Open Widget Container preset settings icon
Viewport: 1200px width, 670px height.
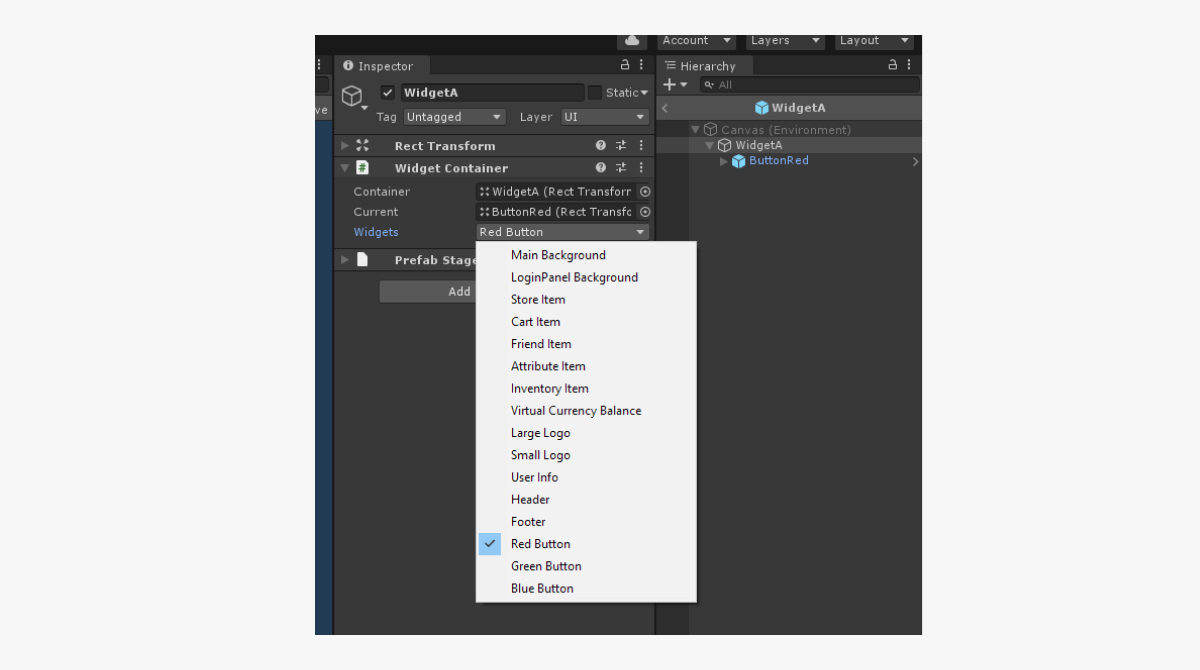[621, 168]
